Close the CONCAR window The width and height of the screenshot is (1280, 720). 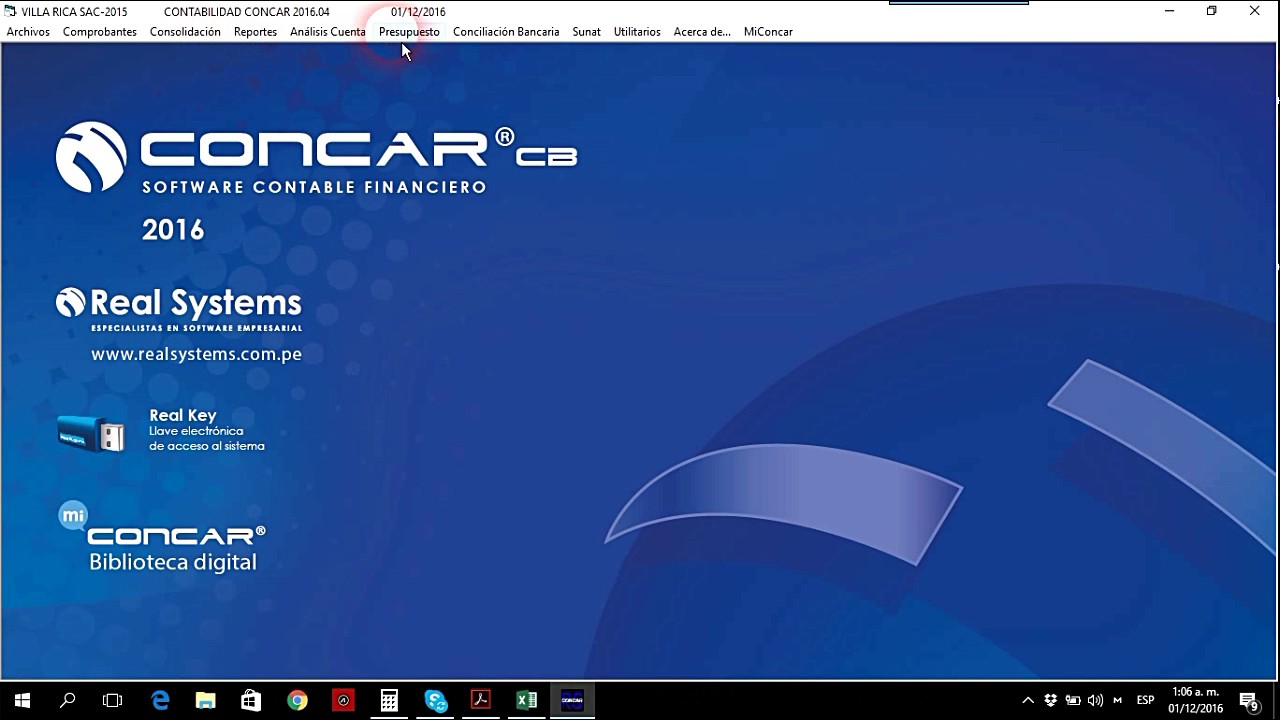1255,11
